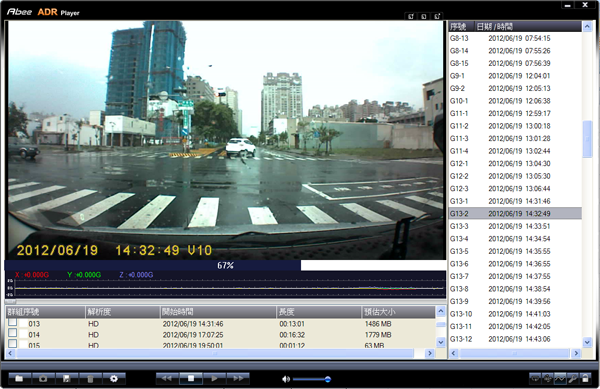Select file G10-1 at 12:06:38
Image resolution: width=600 pixels, height=389 pixels.
coord(515,101)
